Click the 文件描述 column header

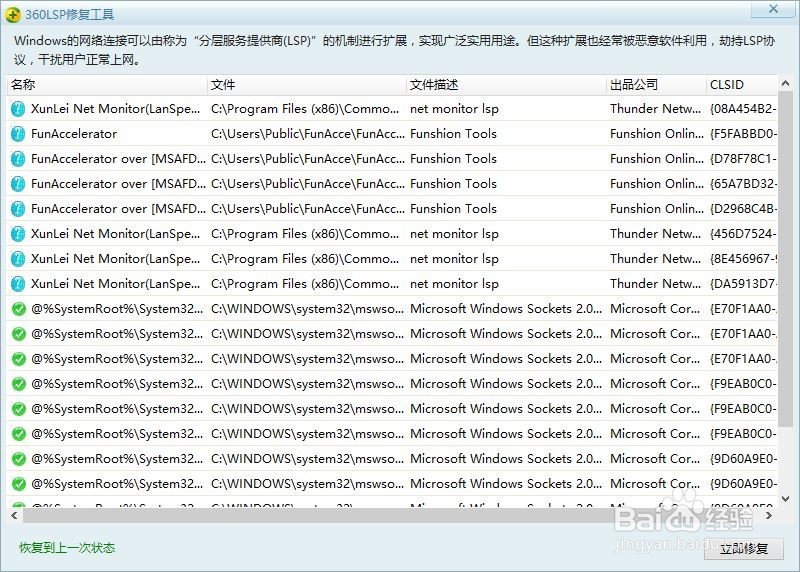(x=507, y=85)
